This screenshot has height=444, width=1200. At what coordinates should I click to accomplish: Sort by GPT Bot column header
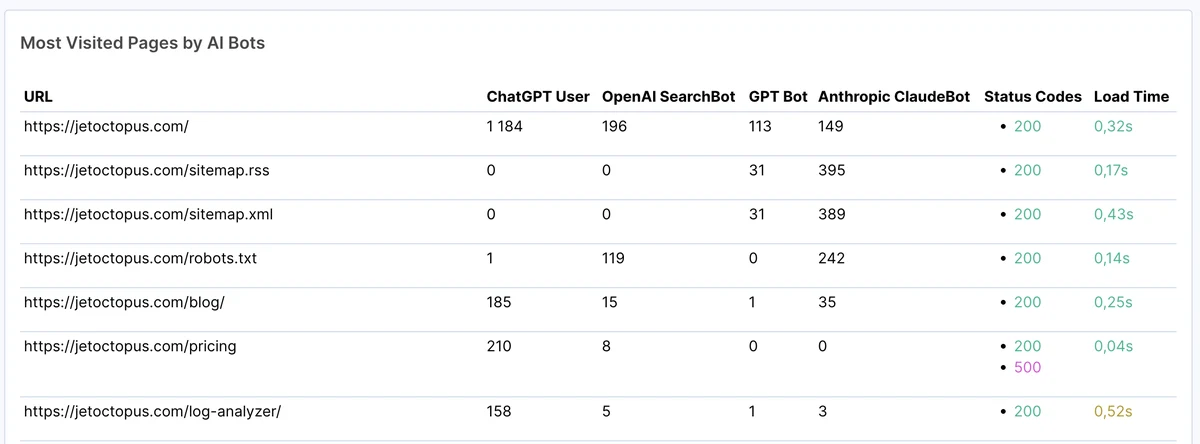778,97
